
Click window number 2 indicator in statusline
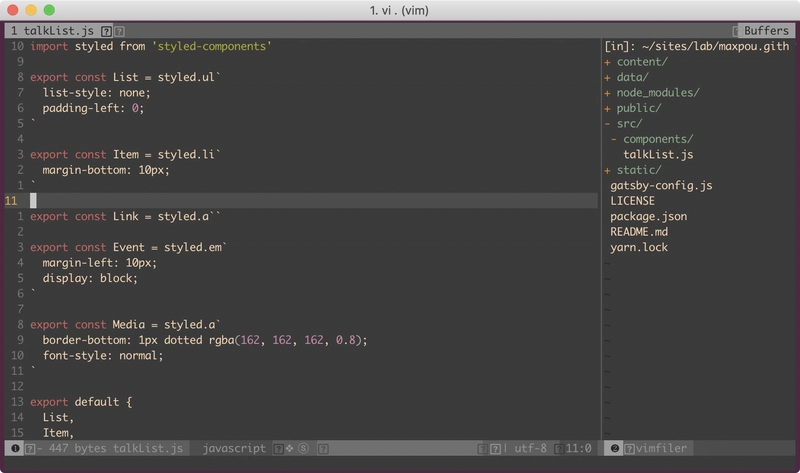click(x=614, y=449)
